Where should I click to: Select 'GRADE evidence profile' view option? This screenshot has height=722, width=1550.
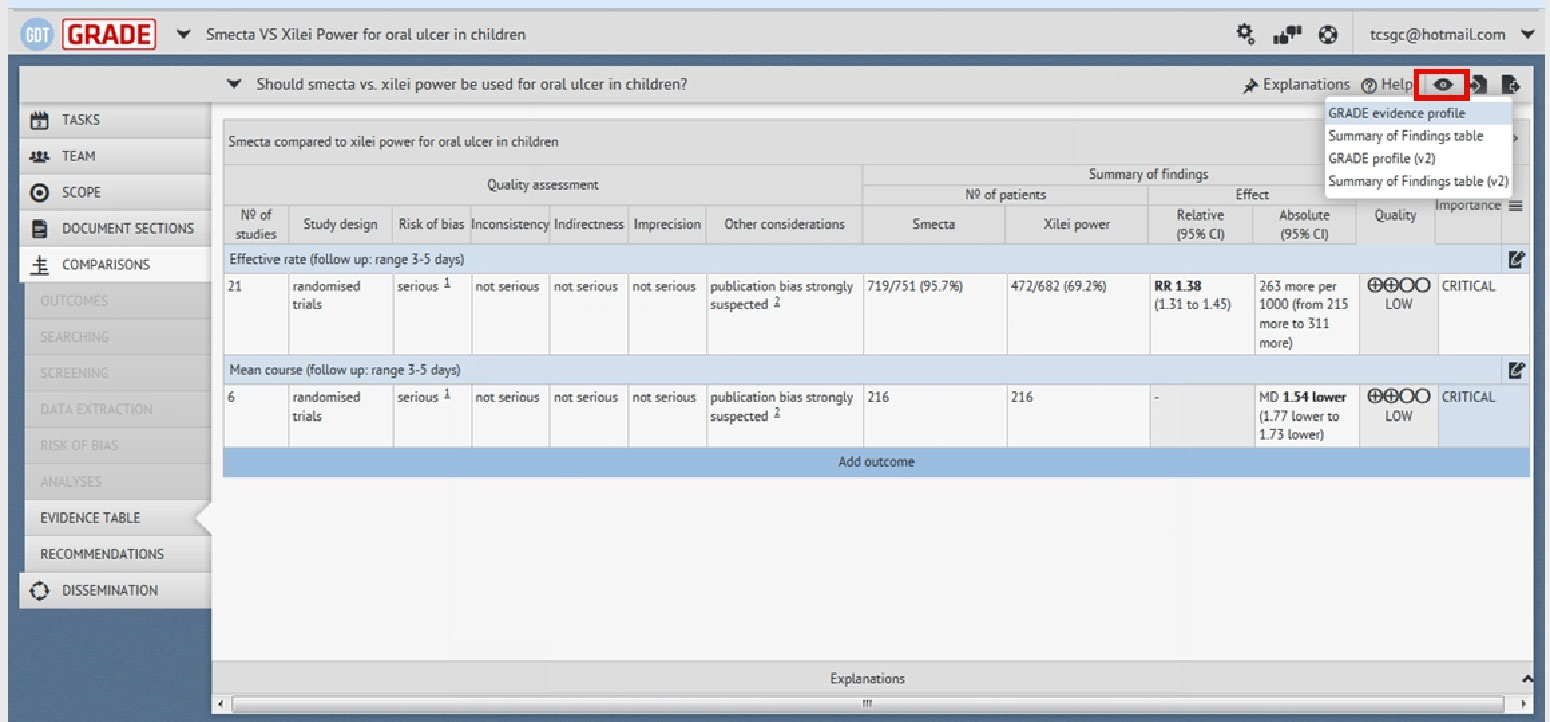tap(1419, 113)
